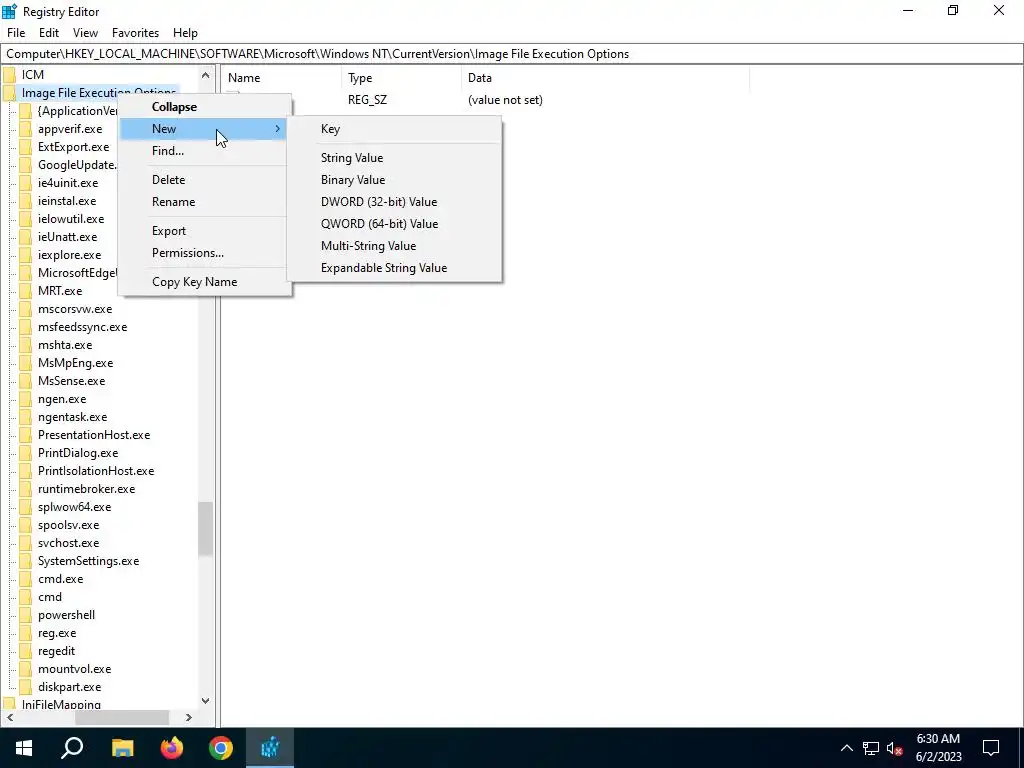This screenshot has height=768, width=1024.
Task: Open Permissions... from the context menu
Action: (204, 253)
